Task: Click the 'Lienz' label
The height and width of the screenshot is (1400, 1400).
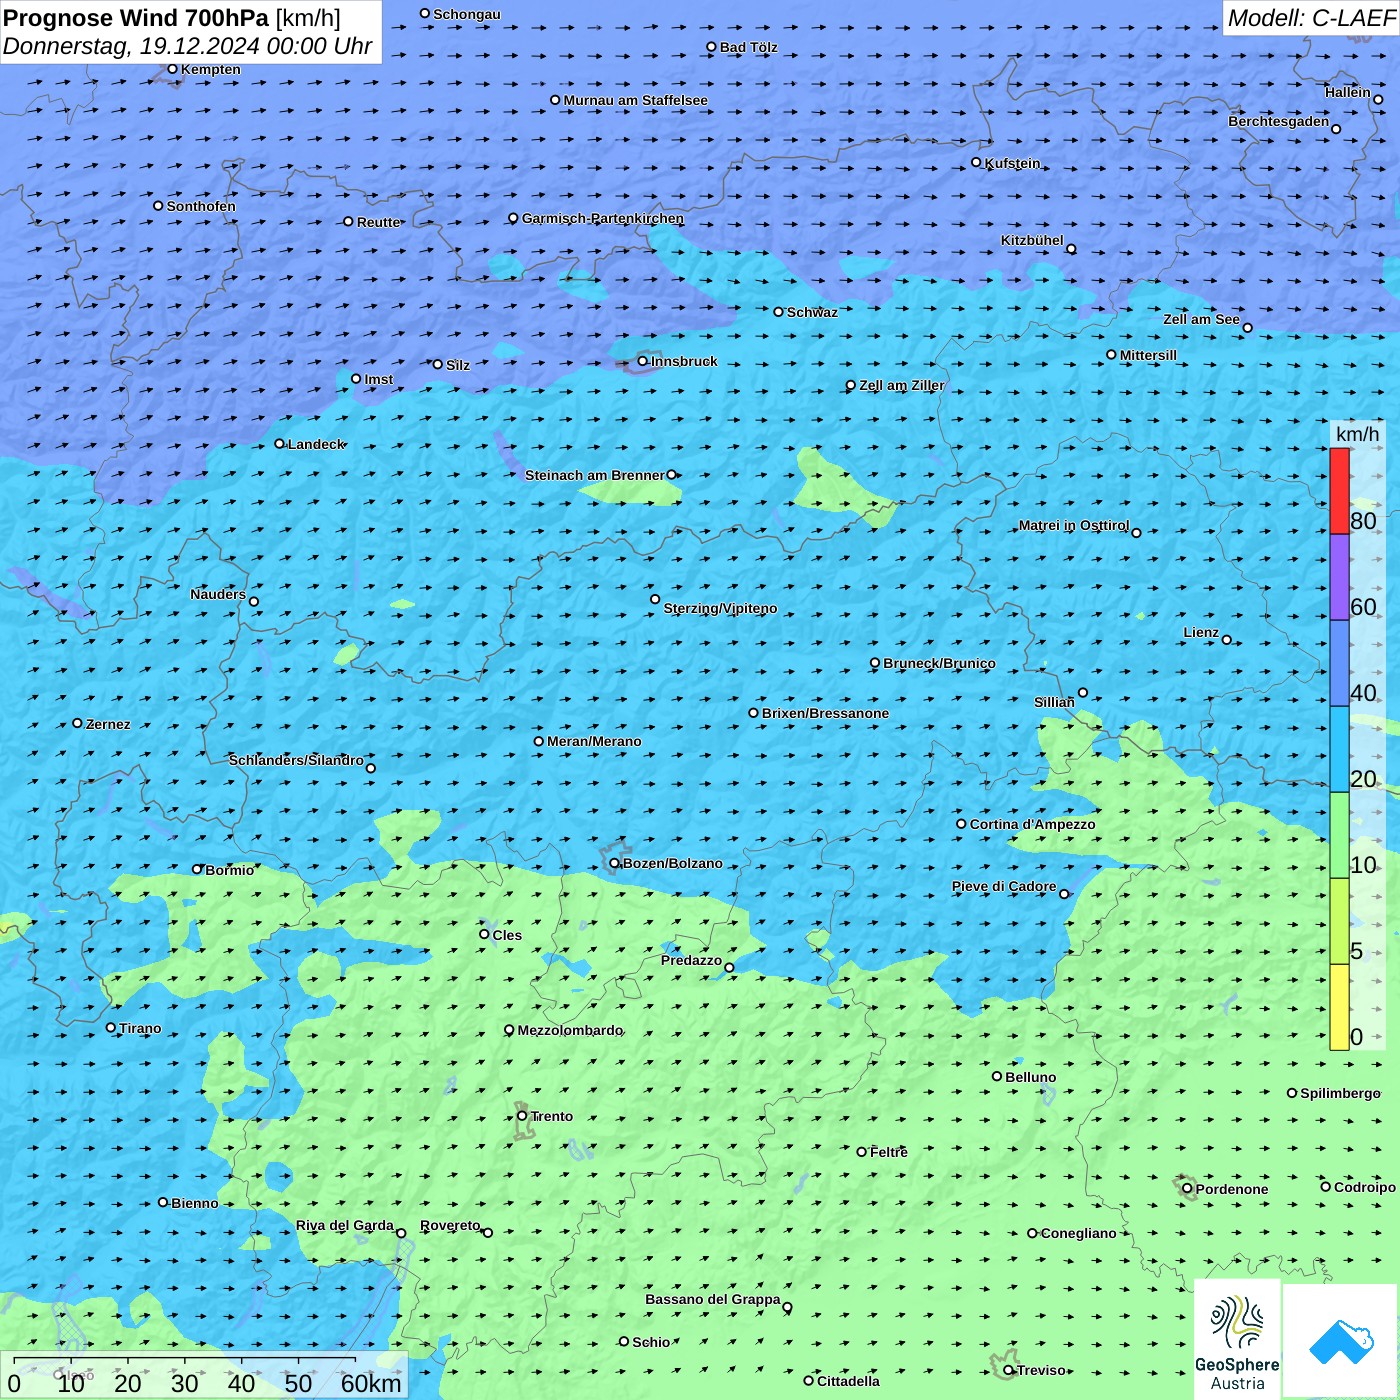Action: (1201, 632)
